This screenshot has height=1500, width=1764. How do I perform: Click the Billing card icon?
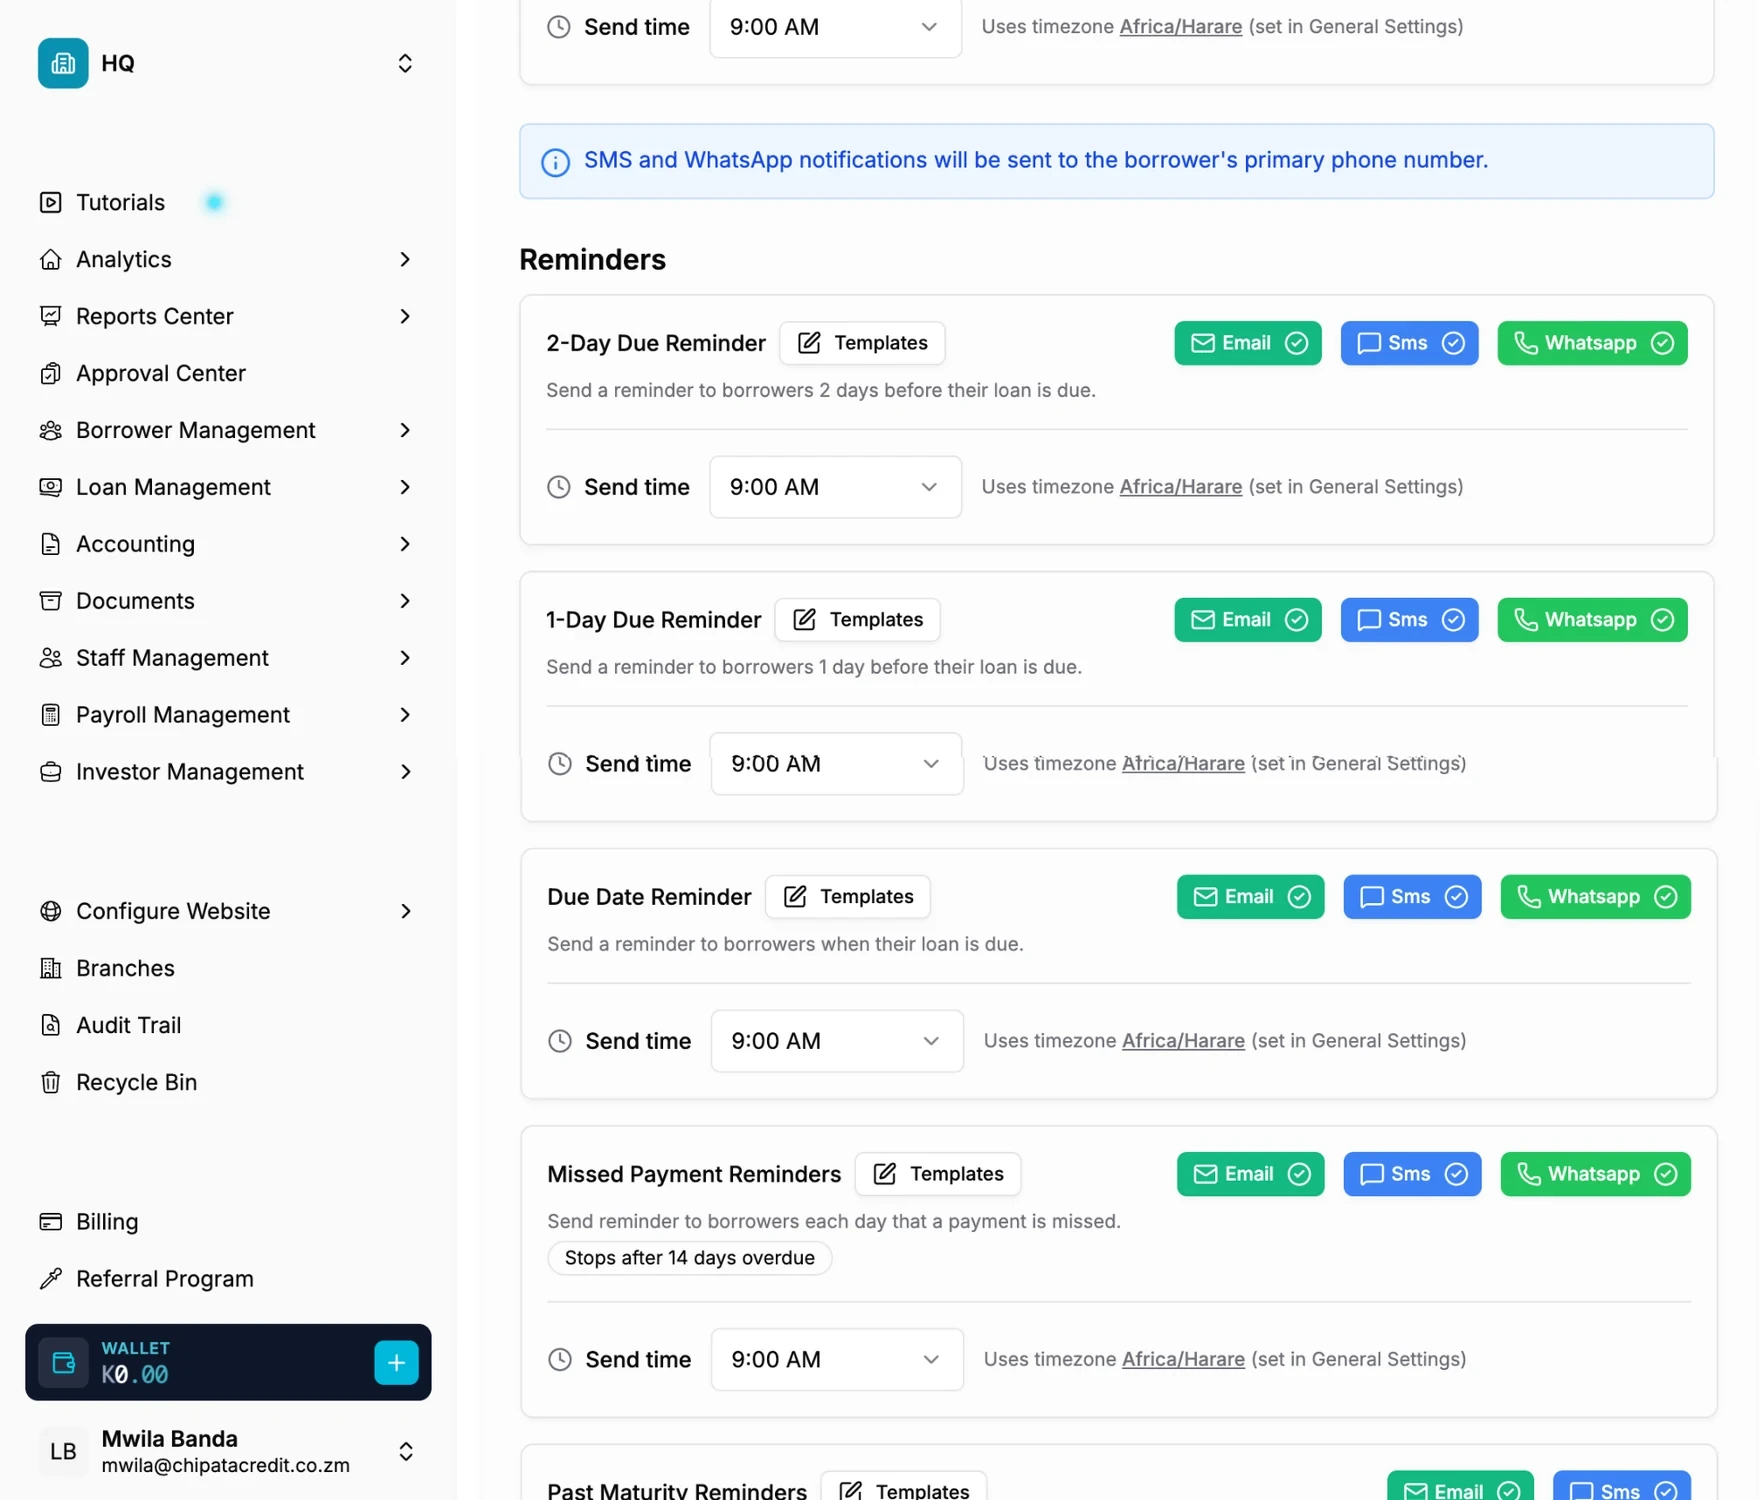(50, 1222)
